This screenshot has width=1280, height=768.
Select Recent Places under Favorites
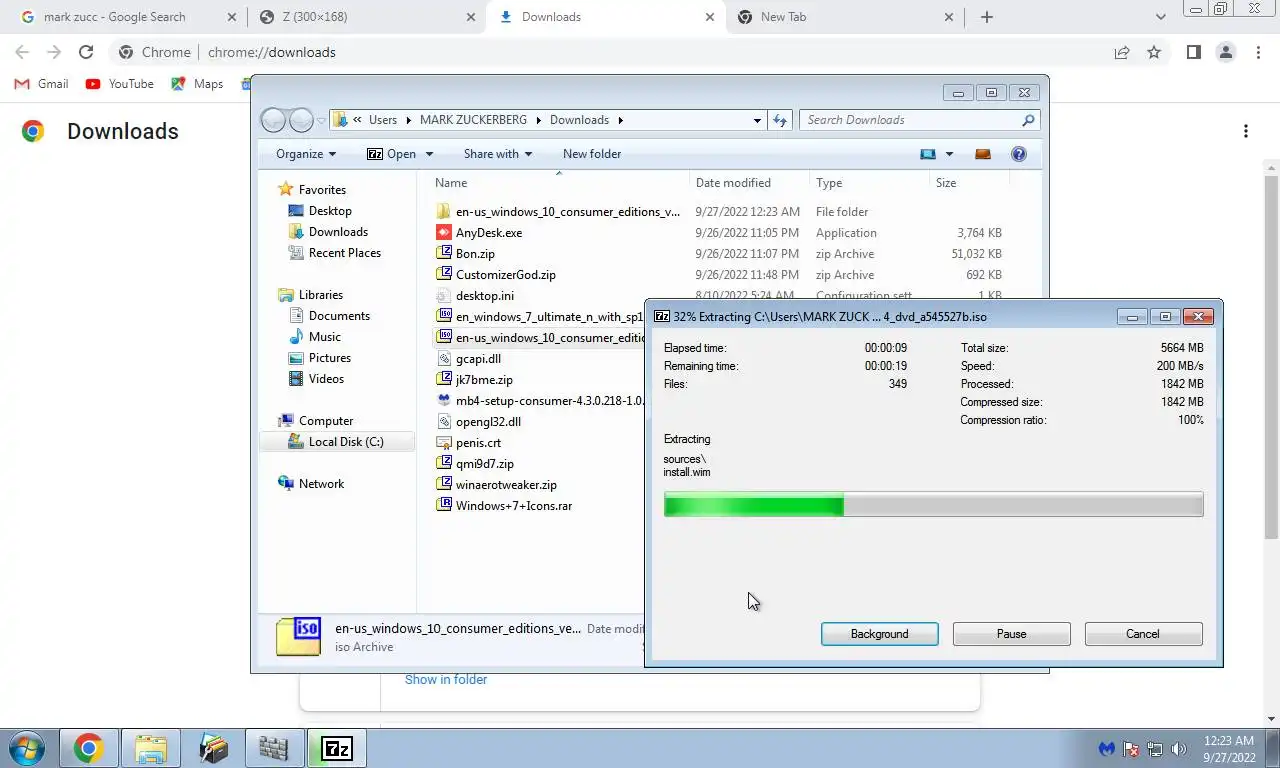pos(345,253)
